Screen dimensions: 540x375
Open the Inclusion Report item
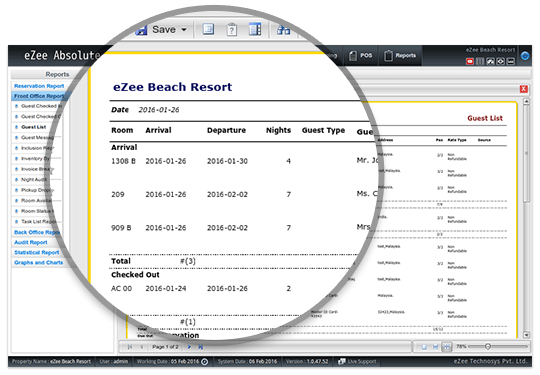(37, 148)
